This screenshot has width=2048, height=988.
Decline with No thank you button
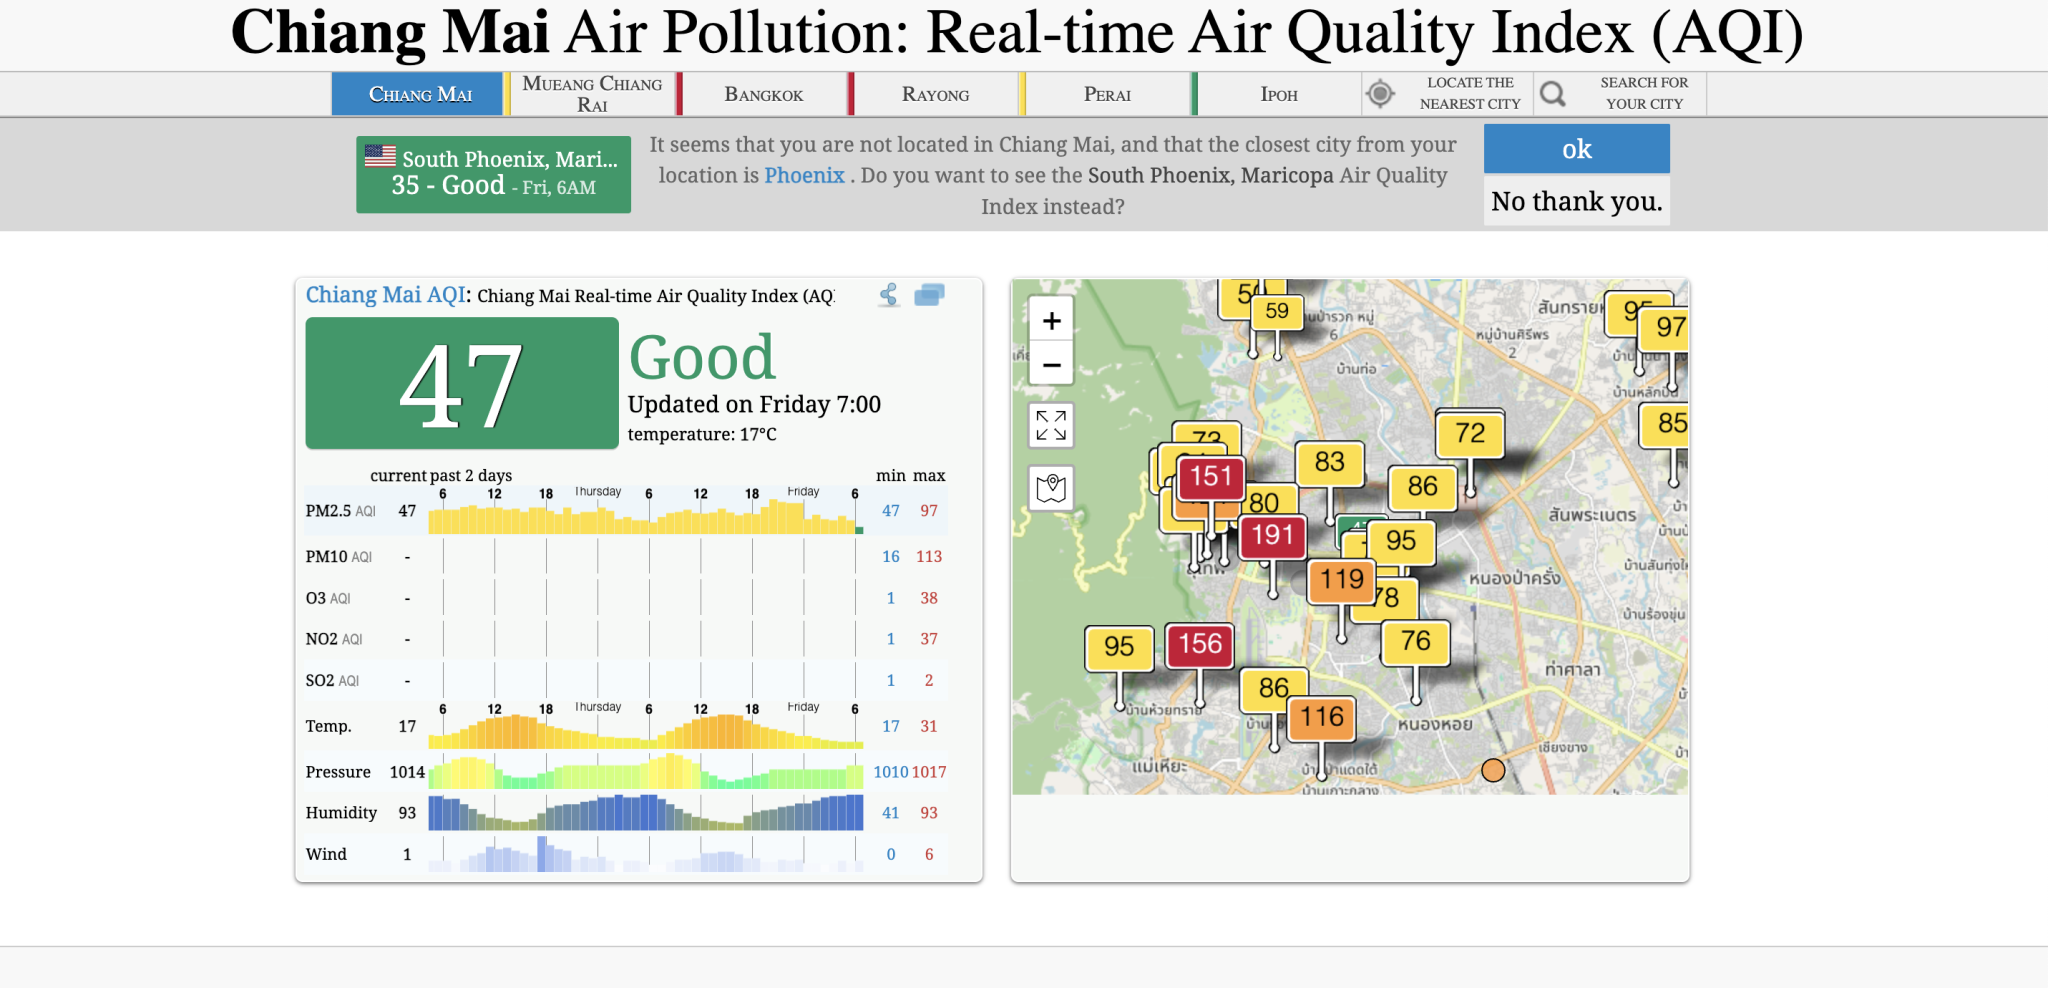click(x=1576, y=201)
